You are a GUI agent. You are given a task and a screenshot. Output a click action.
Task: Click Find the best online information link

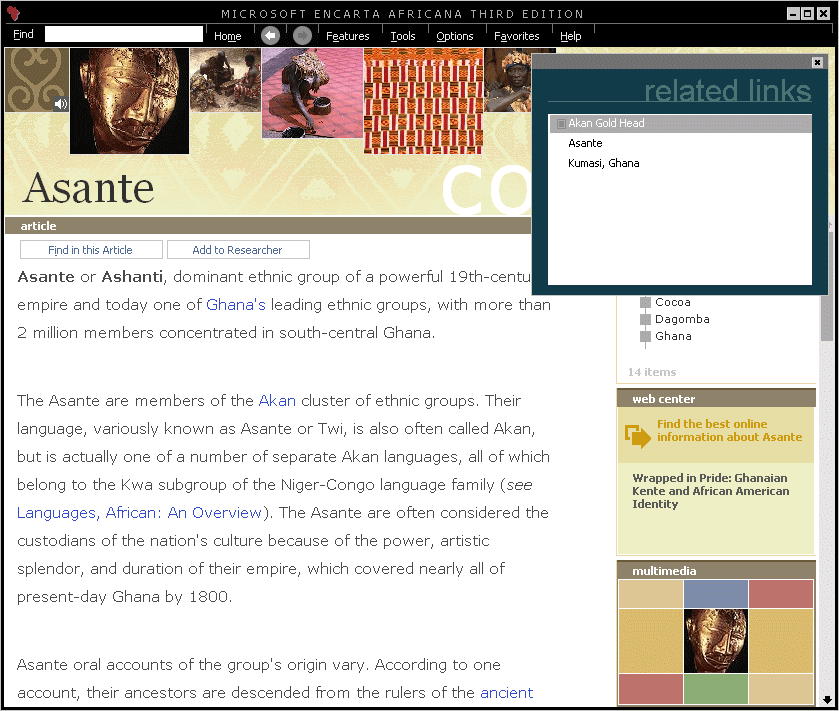point(729,431)
